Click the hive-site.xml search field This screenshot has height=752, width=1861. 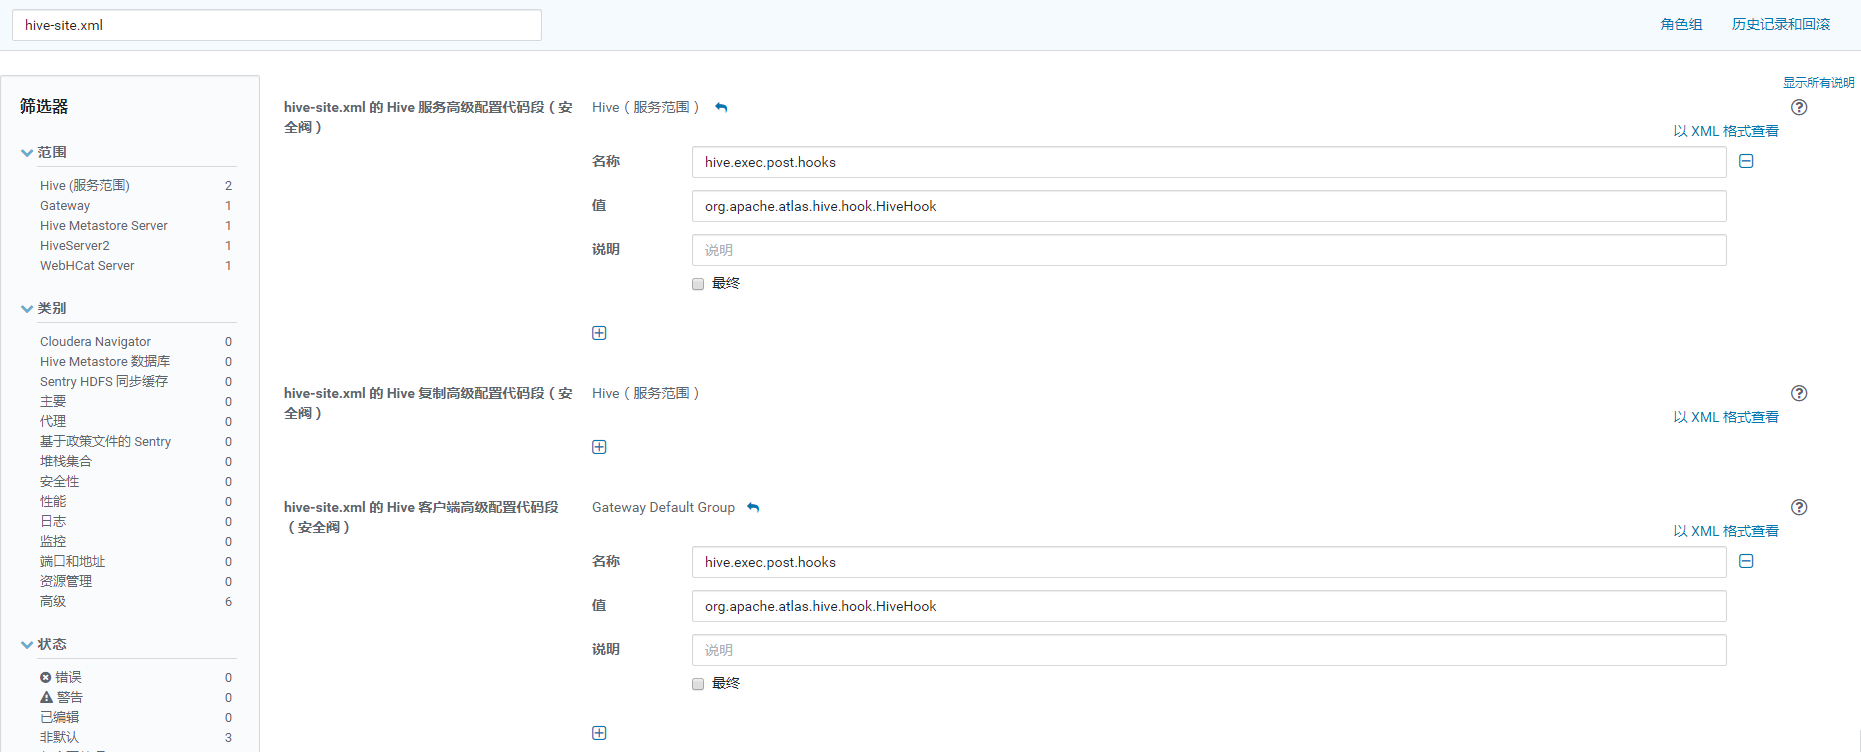(x=277, y=25)
